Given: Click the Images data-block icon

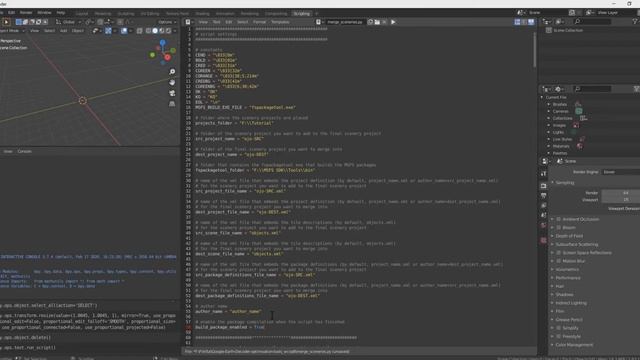Looking at the screenshot, I should [576, 125].
